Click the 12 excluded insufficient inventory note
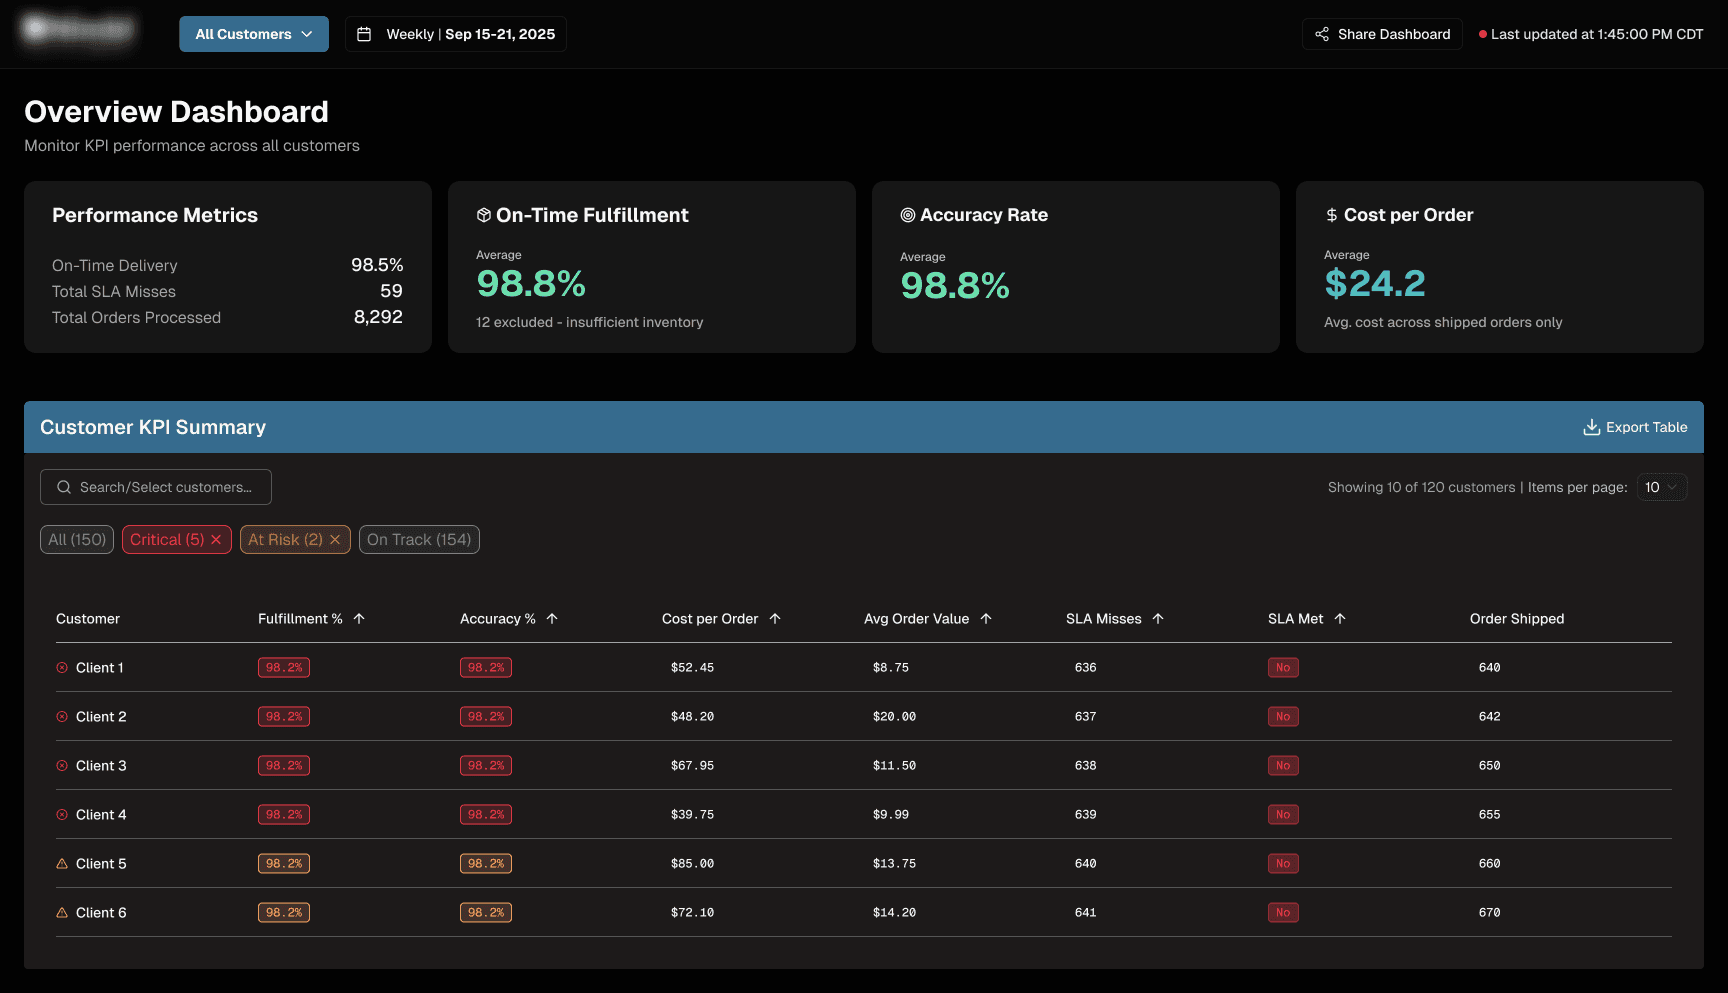Viewport: 1728px width, 993px height. pyautogui.click(x=589, y=322)
